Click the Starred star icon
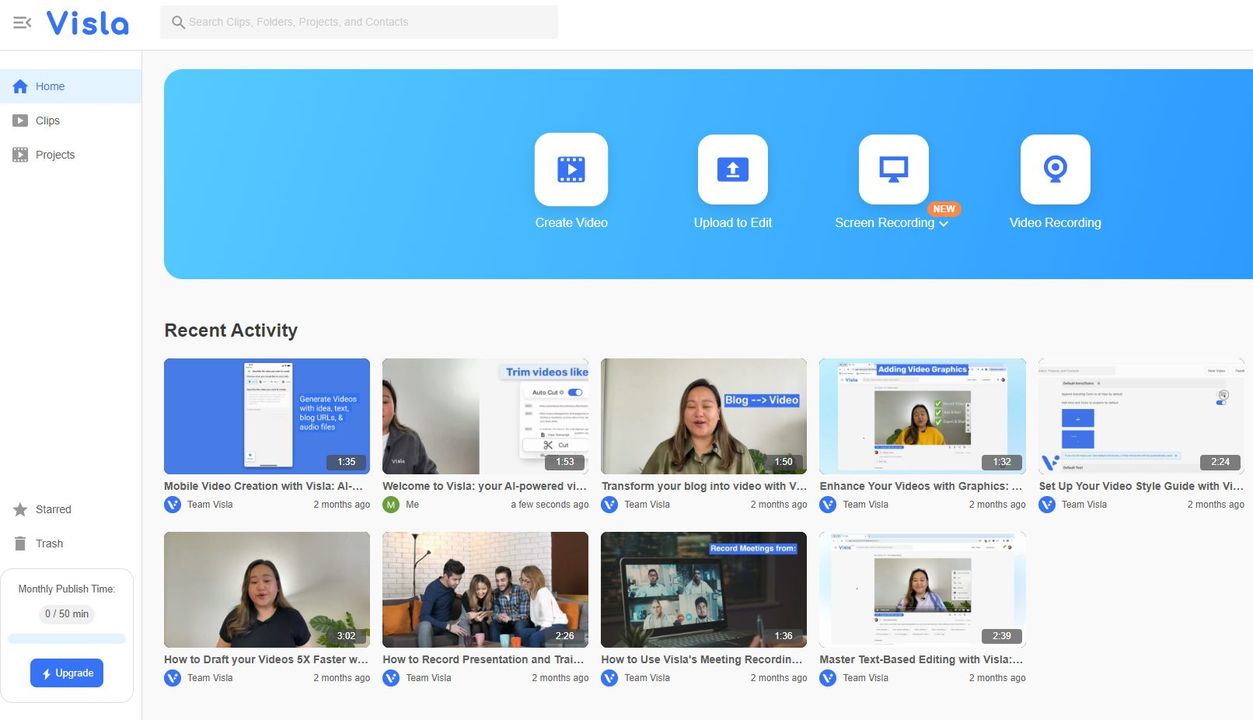1253x720 pixels. coord(20,510)
